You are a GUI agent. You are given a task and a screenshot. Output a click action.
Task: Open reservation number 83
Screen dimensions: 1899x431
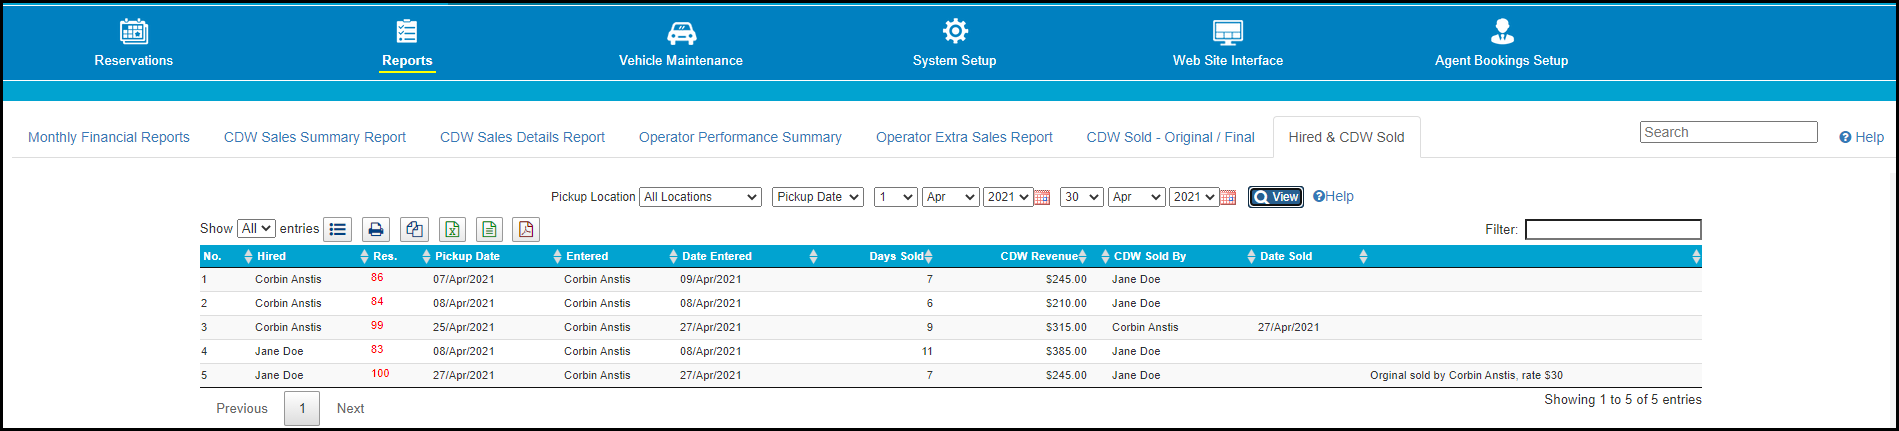[x=377, y=349]
